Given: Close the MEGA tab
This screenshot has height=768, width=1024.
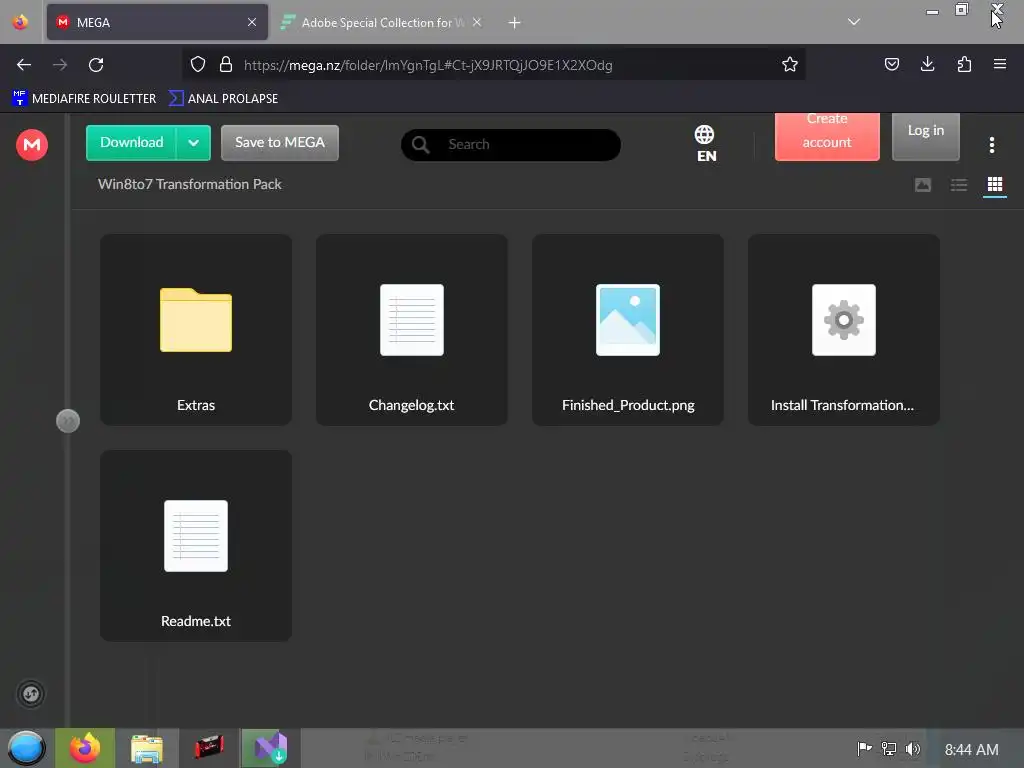Looking at the screenshot, I should pos(252,22).
